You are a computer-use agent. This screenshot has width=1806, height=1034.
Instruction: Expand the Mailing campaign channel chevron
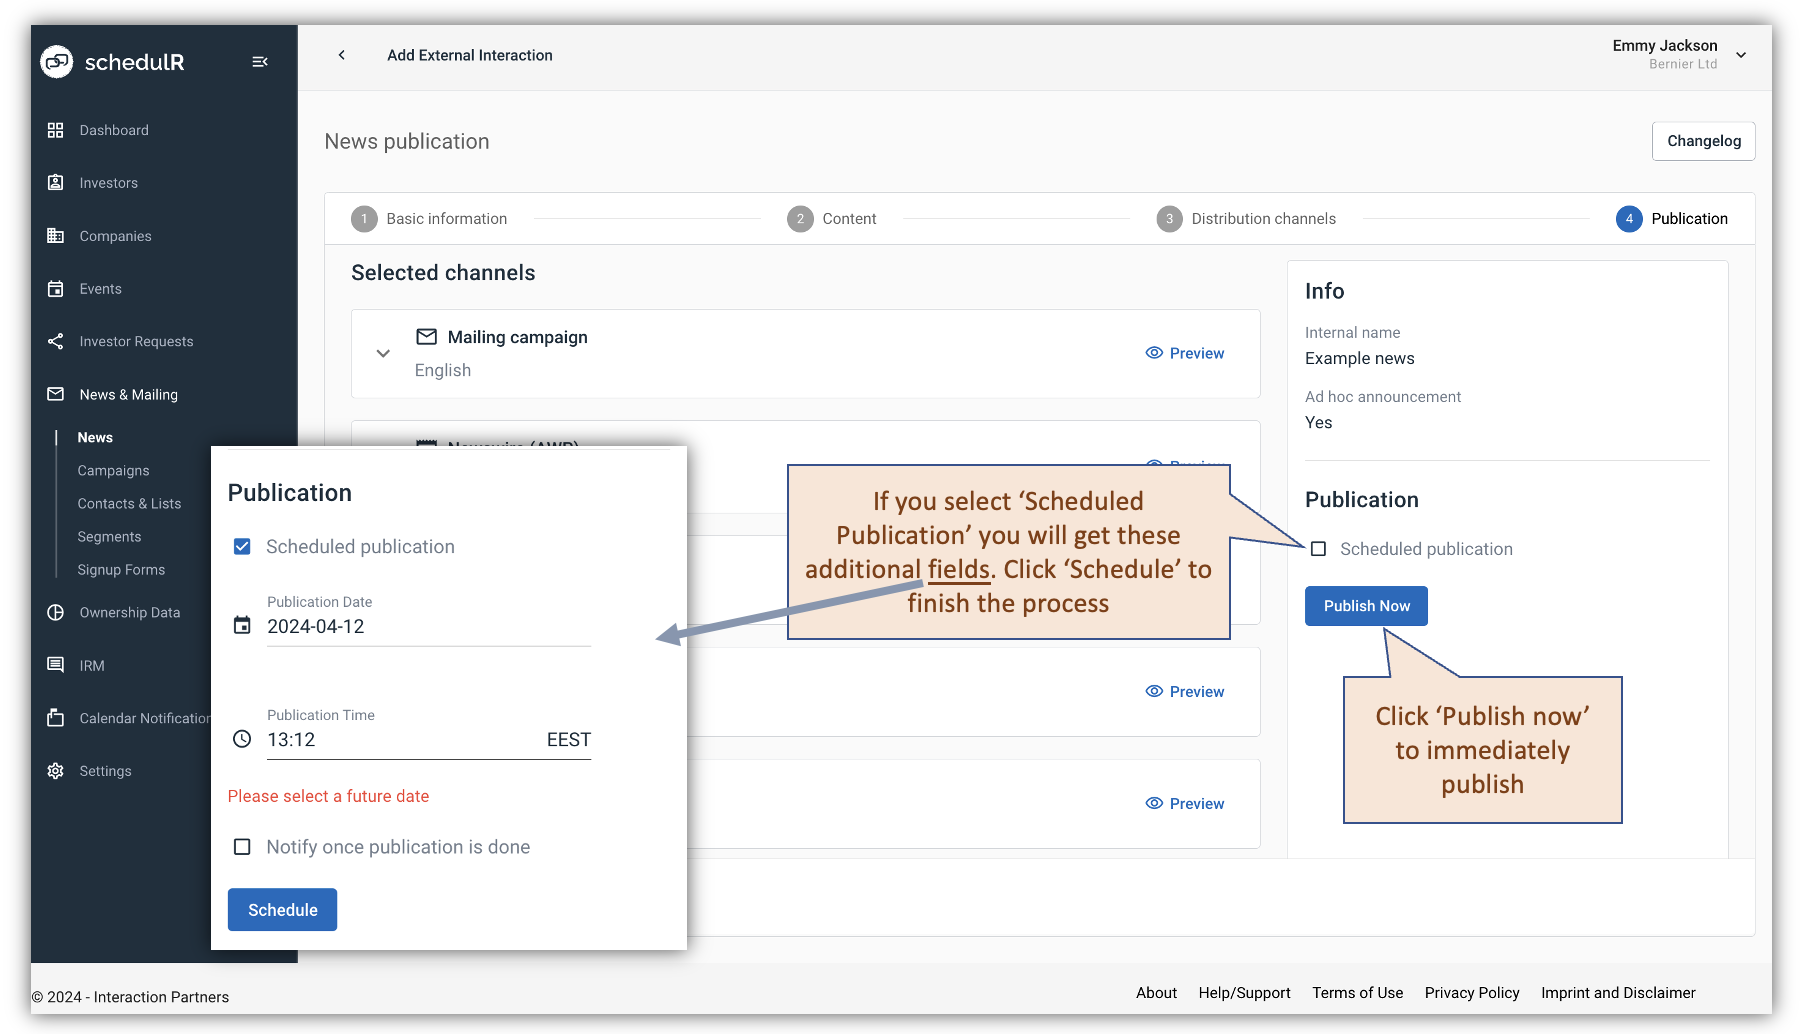383,353
